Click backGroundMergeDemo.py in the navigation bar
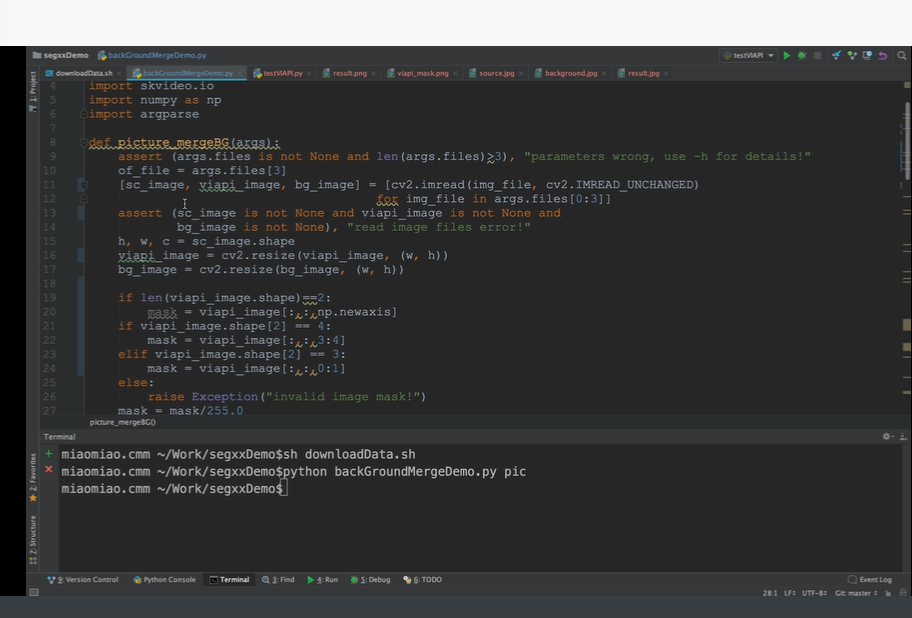 click(x=152, y=55)
